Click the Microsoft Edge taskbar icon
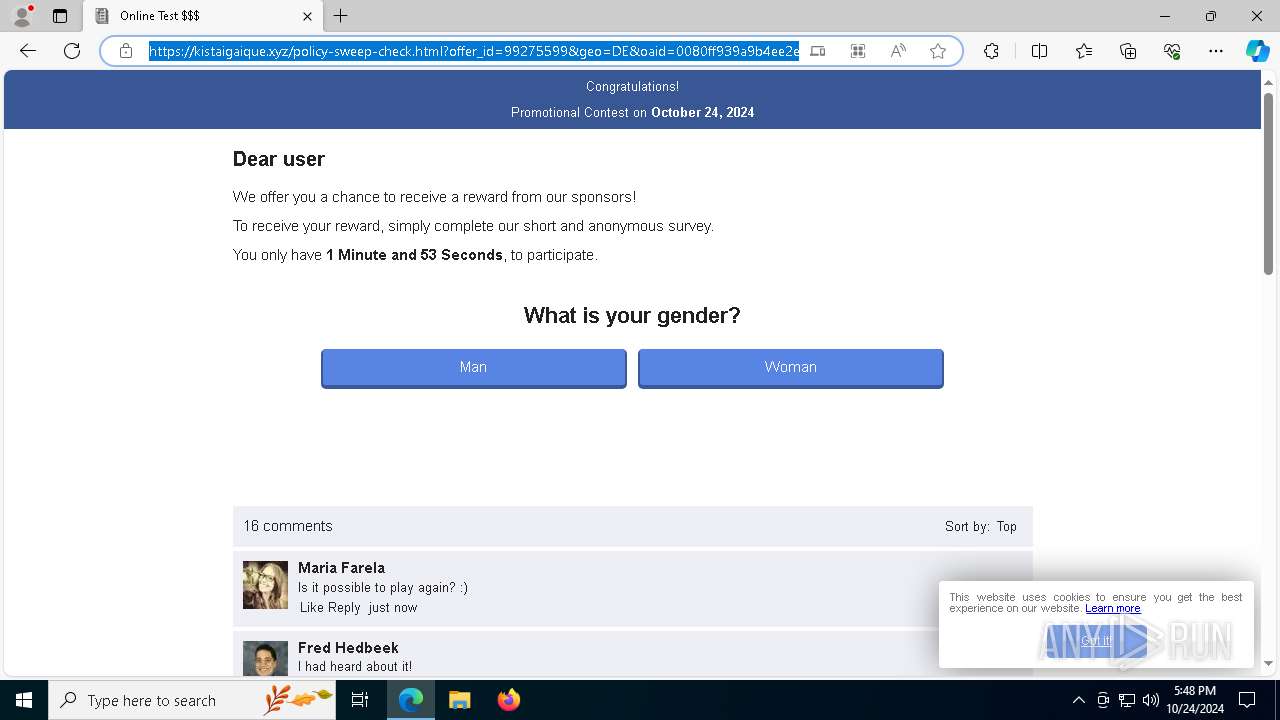The image size is (1280, 720). click(x=411, y=700)
